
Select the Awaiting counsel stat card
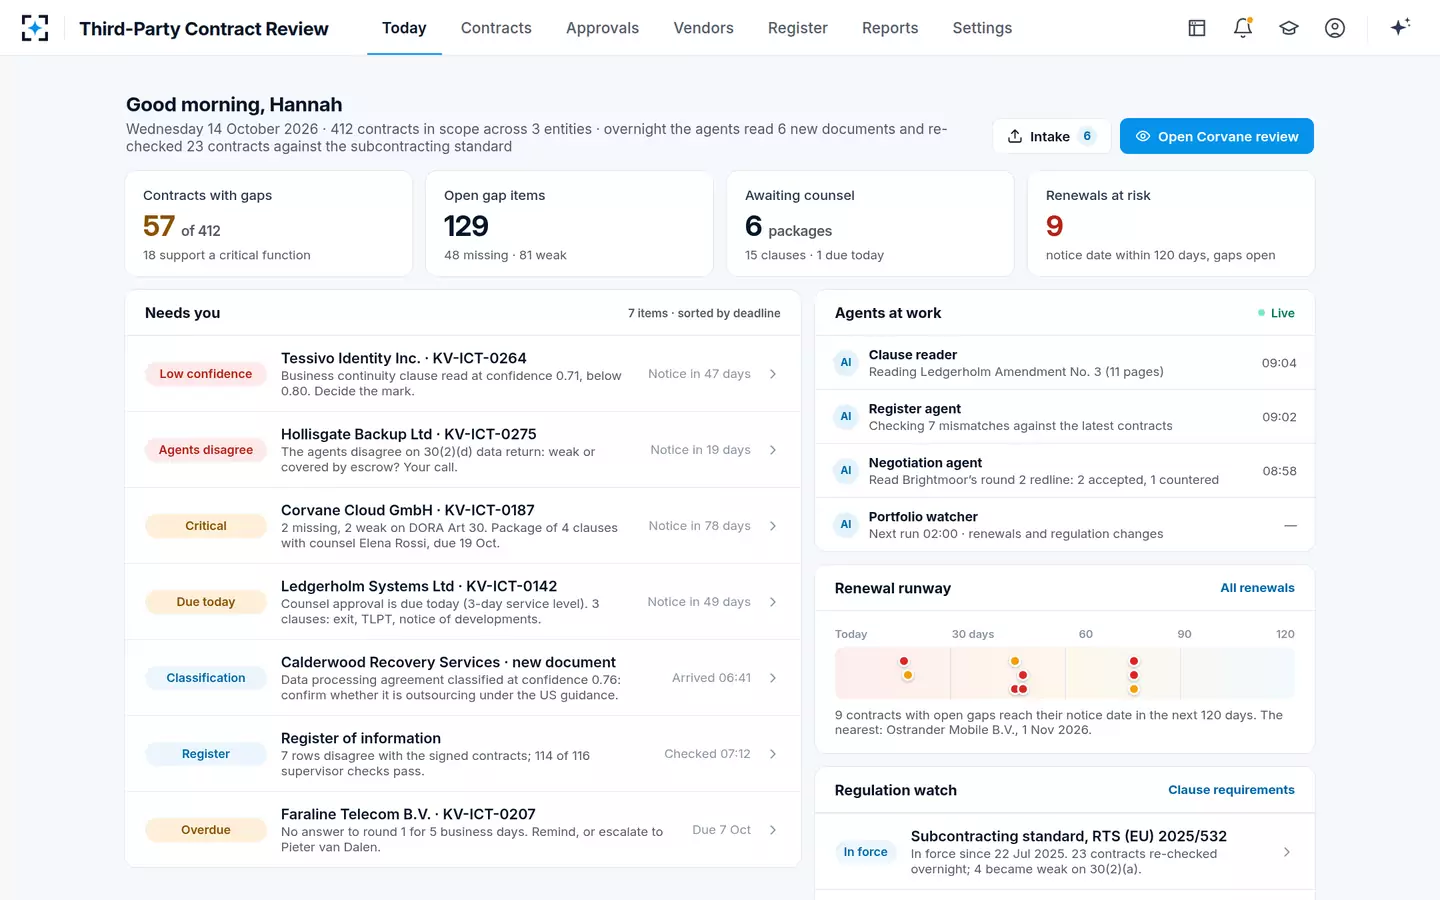coord(870,224)
